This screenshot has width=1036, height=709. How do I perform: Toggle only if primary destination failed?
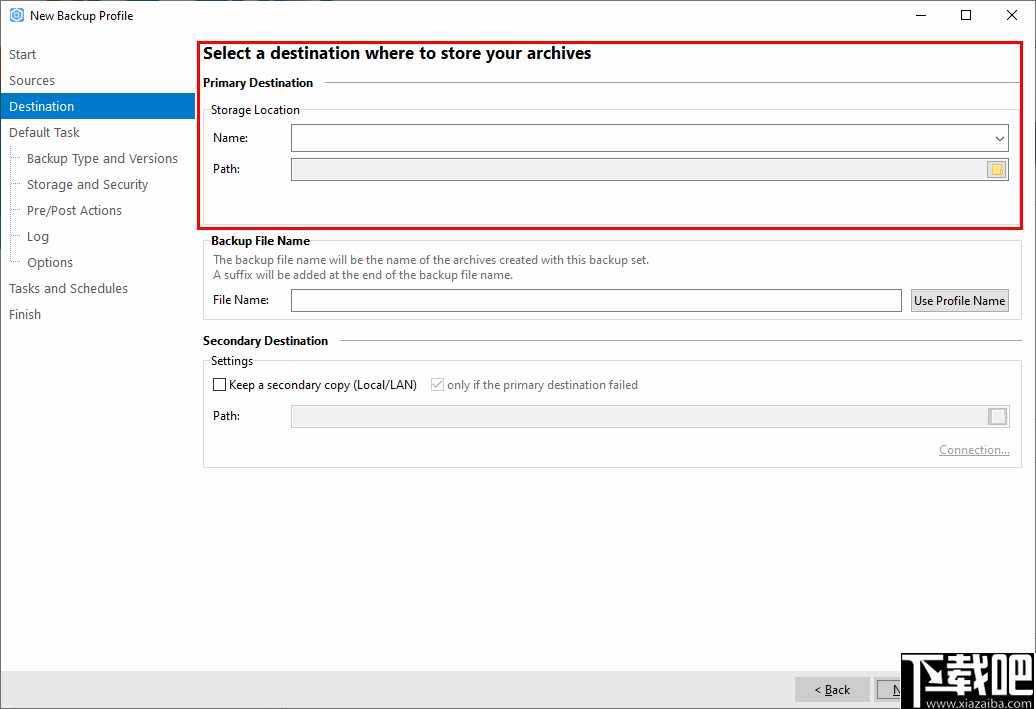[437, 385]
